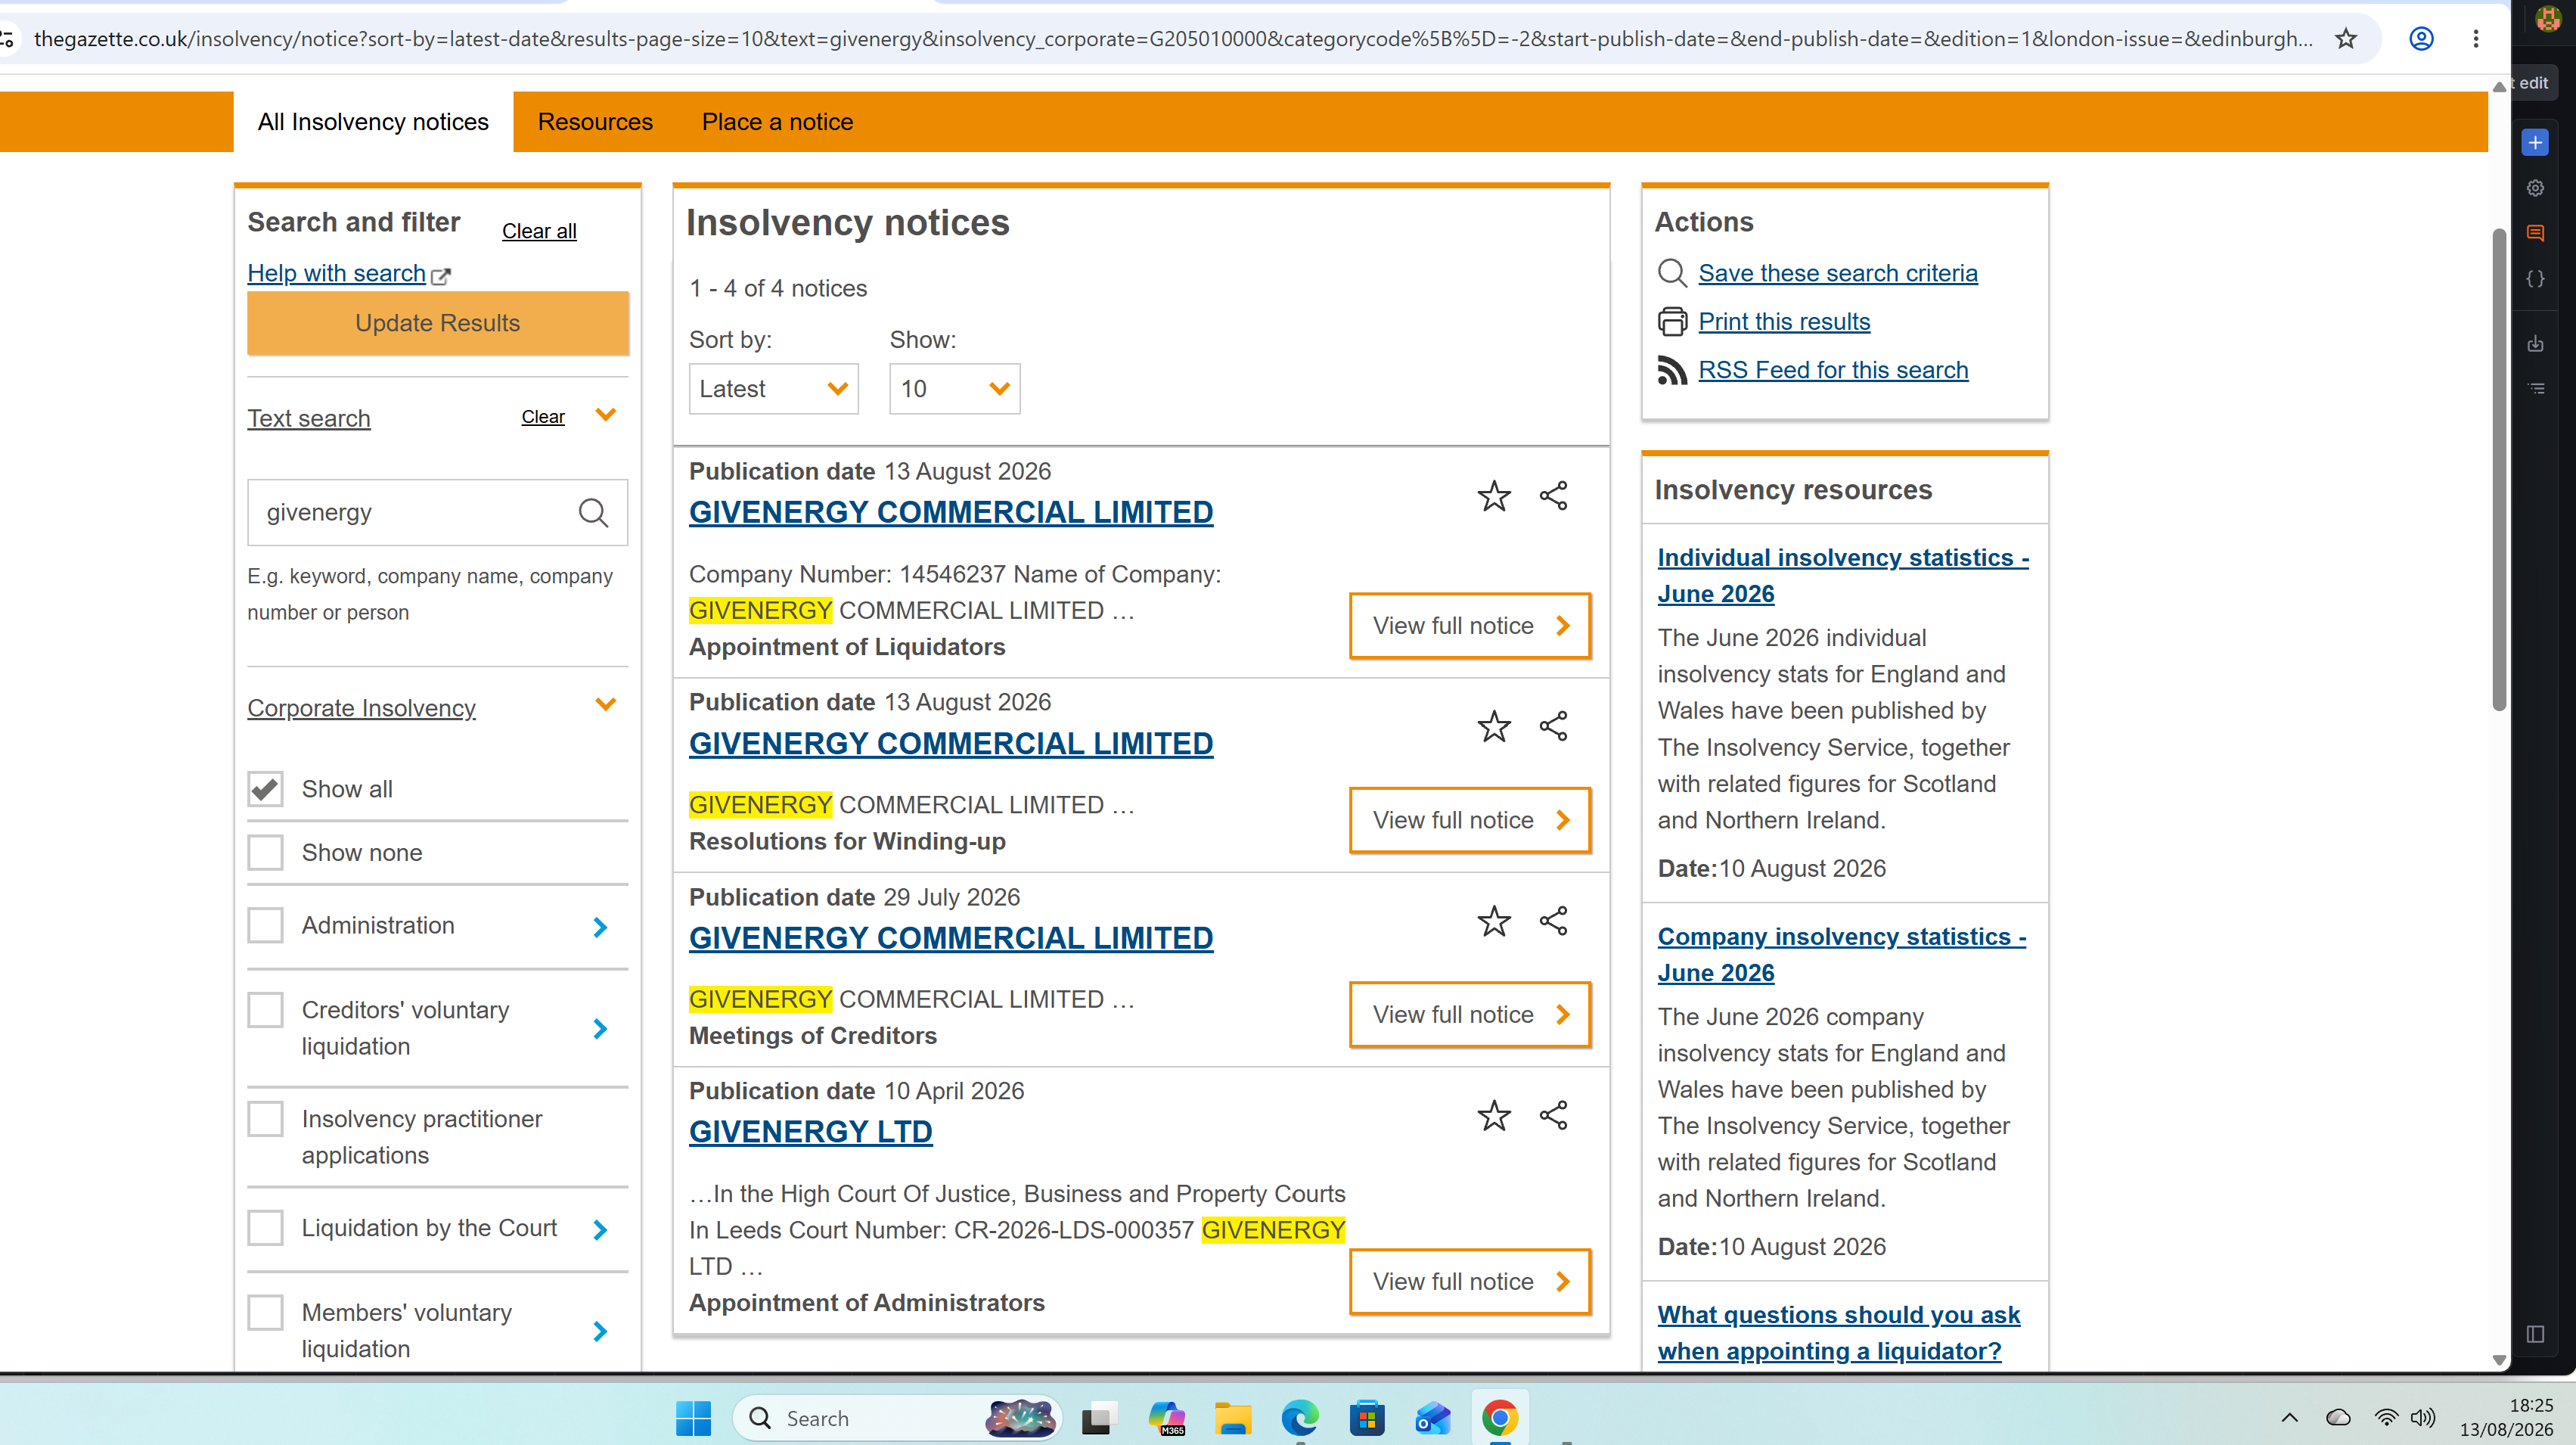
Task: Open the Sort by Latest dropdown
Action: pyautogui.click(x=773, y=389)
